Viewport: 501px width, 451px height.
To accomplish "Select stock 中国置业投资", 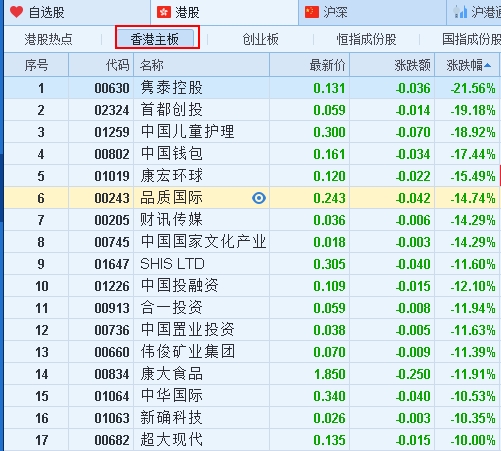I will (187, 330).
